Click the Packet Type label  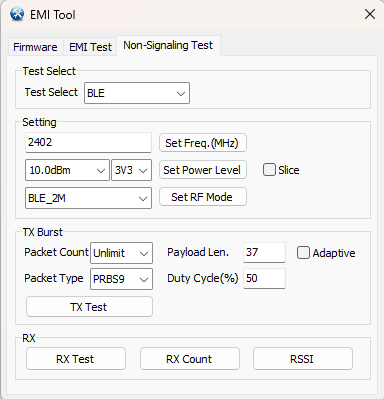(x=54, y=278)
